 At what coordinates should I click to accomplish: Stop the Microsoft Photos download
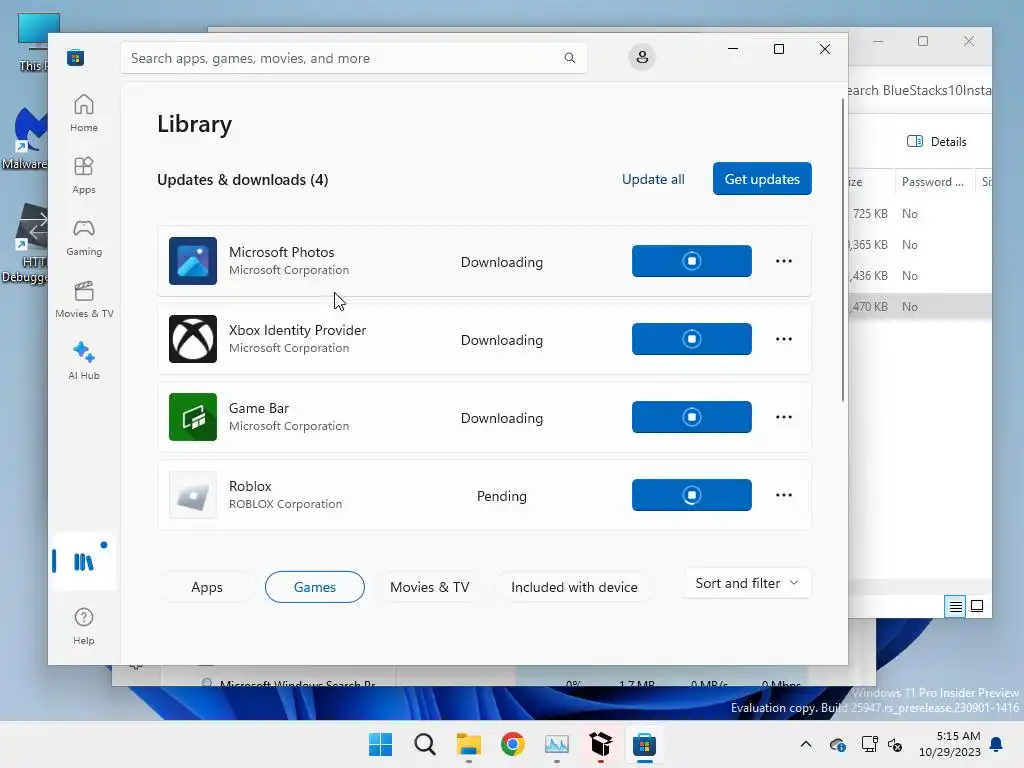(x=692, y=261)
